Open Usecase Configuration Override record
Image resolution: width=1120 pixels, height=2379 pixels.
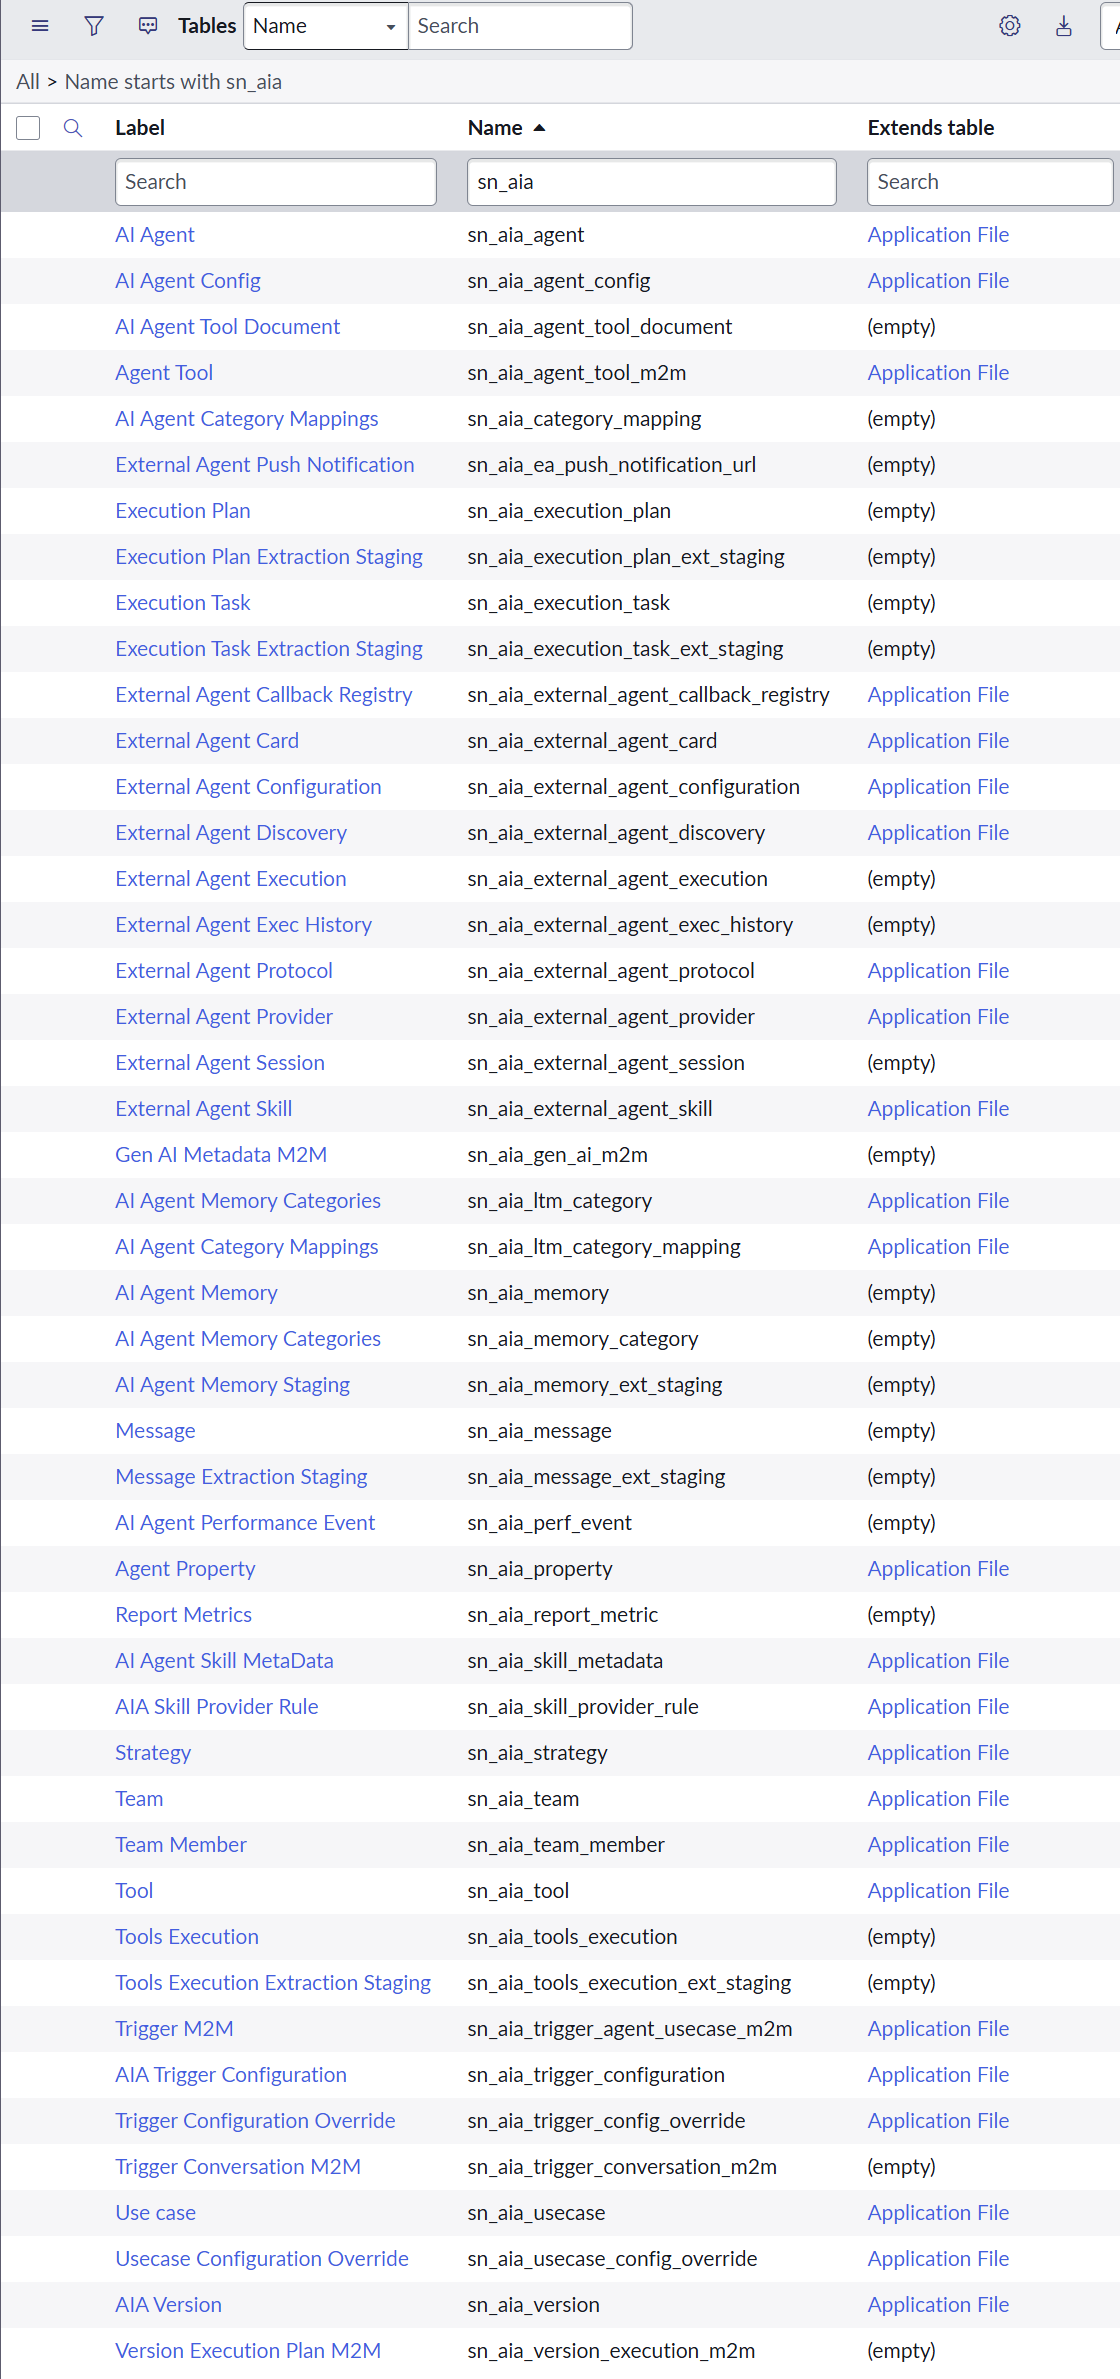click(262, 2259)
